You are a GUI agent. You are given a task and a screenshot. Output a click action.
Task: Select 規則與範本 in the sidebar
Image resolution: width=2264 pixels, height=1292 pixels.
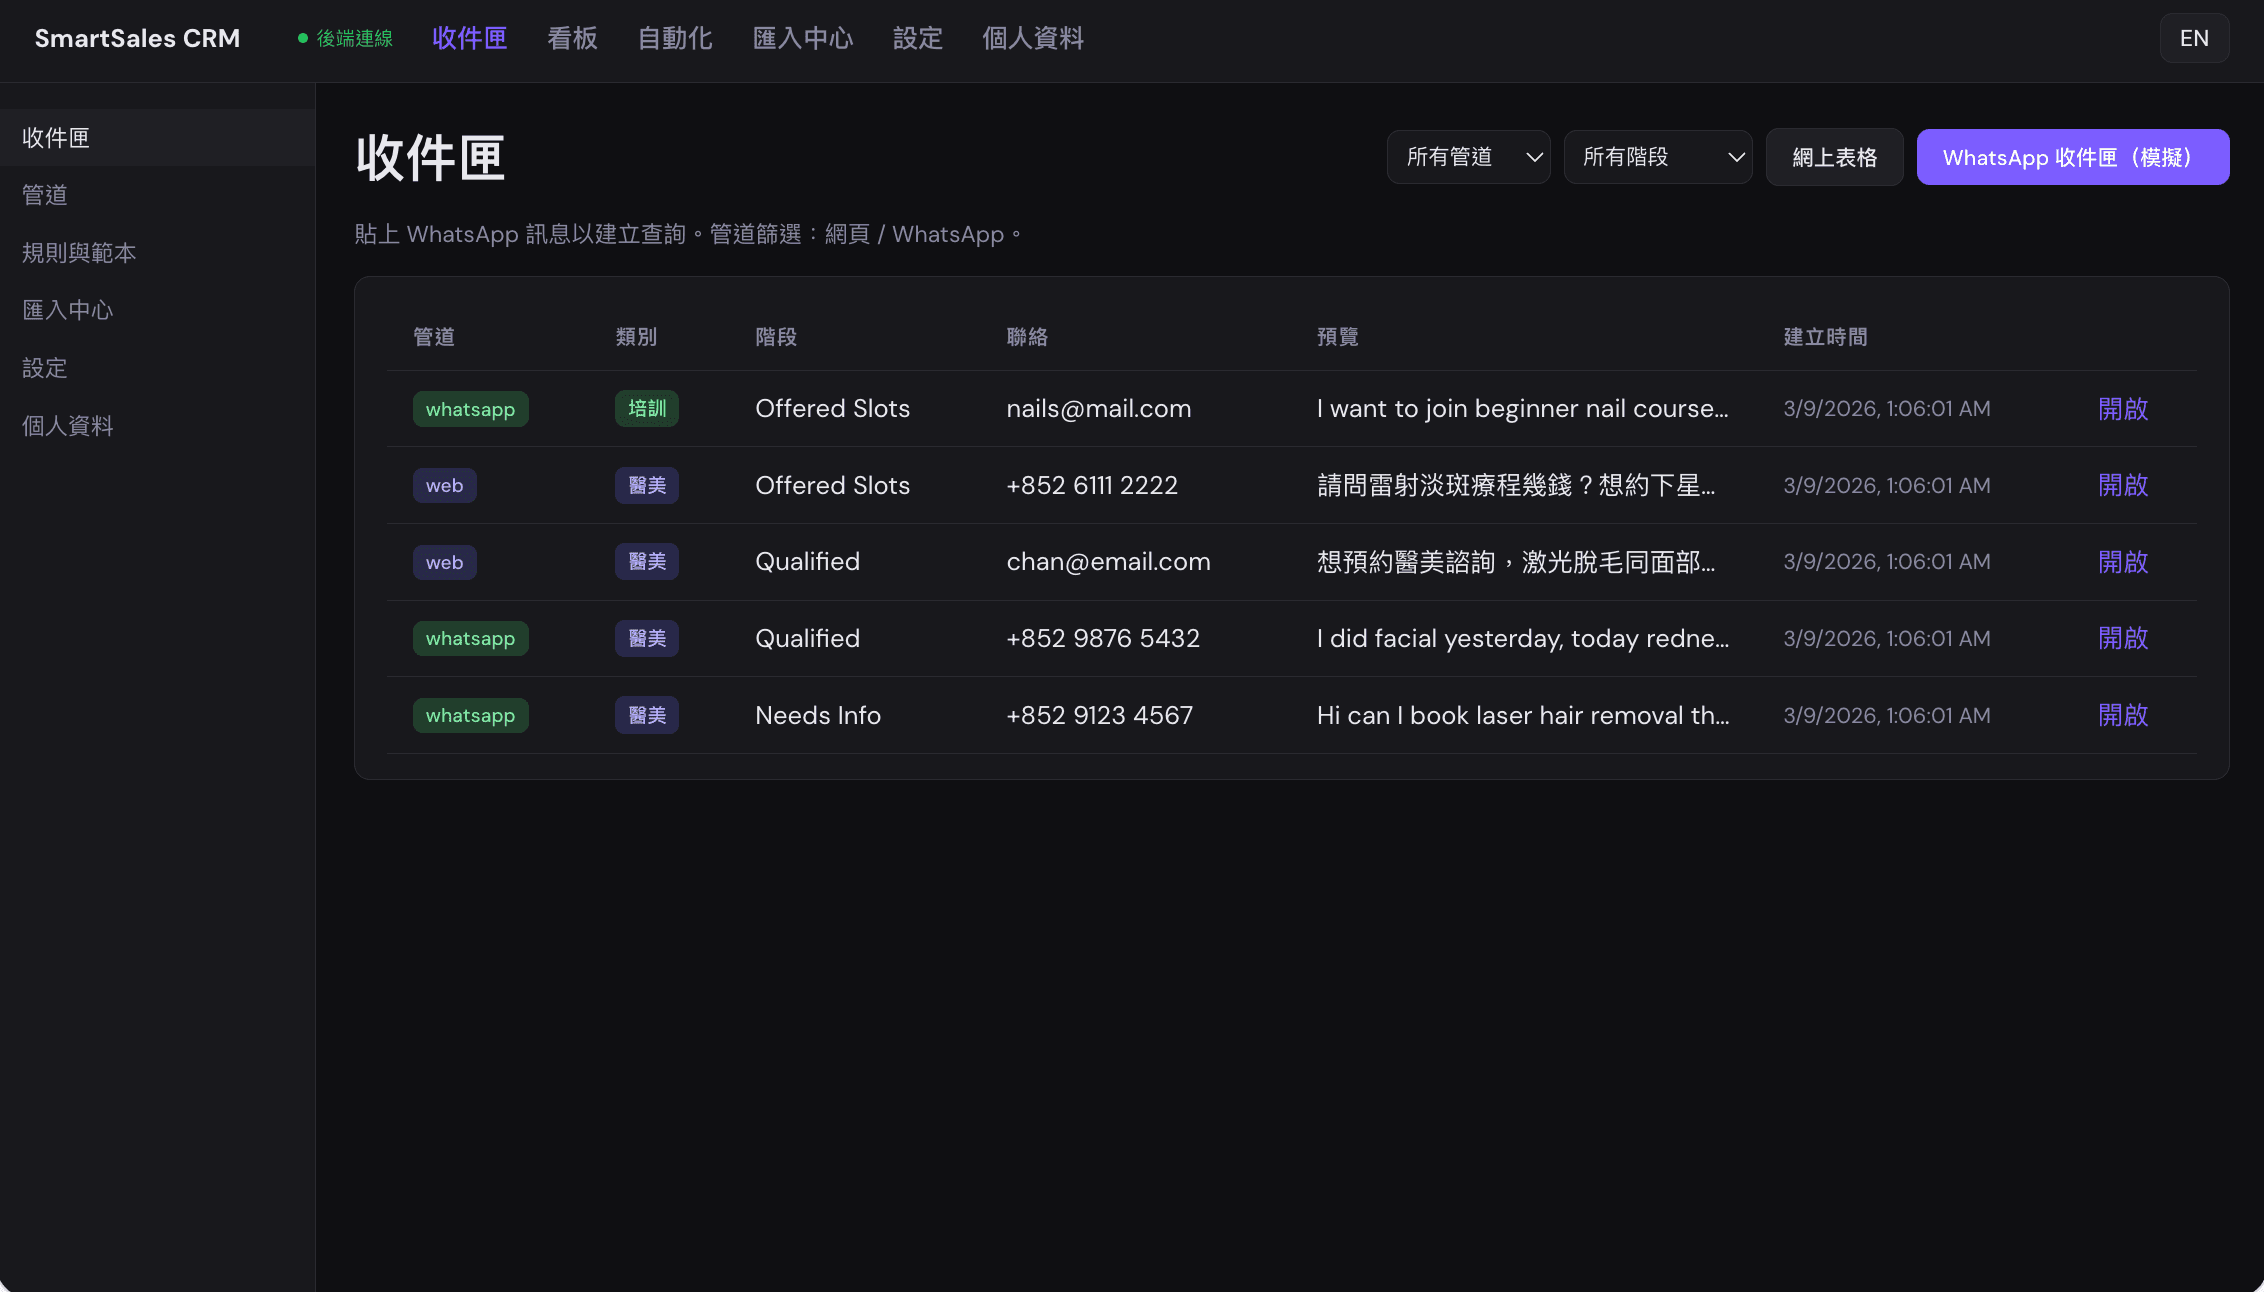79,253
